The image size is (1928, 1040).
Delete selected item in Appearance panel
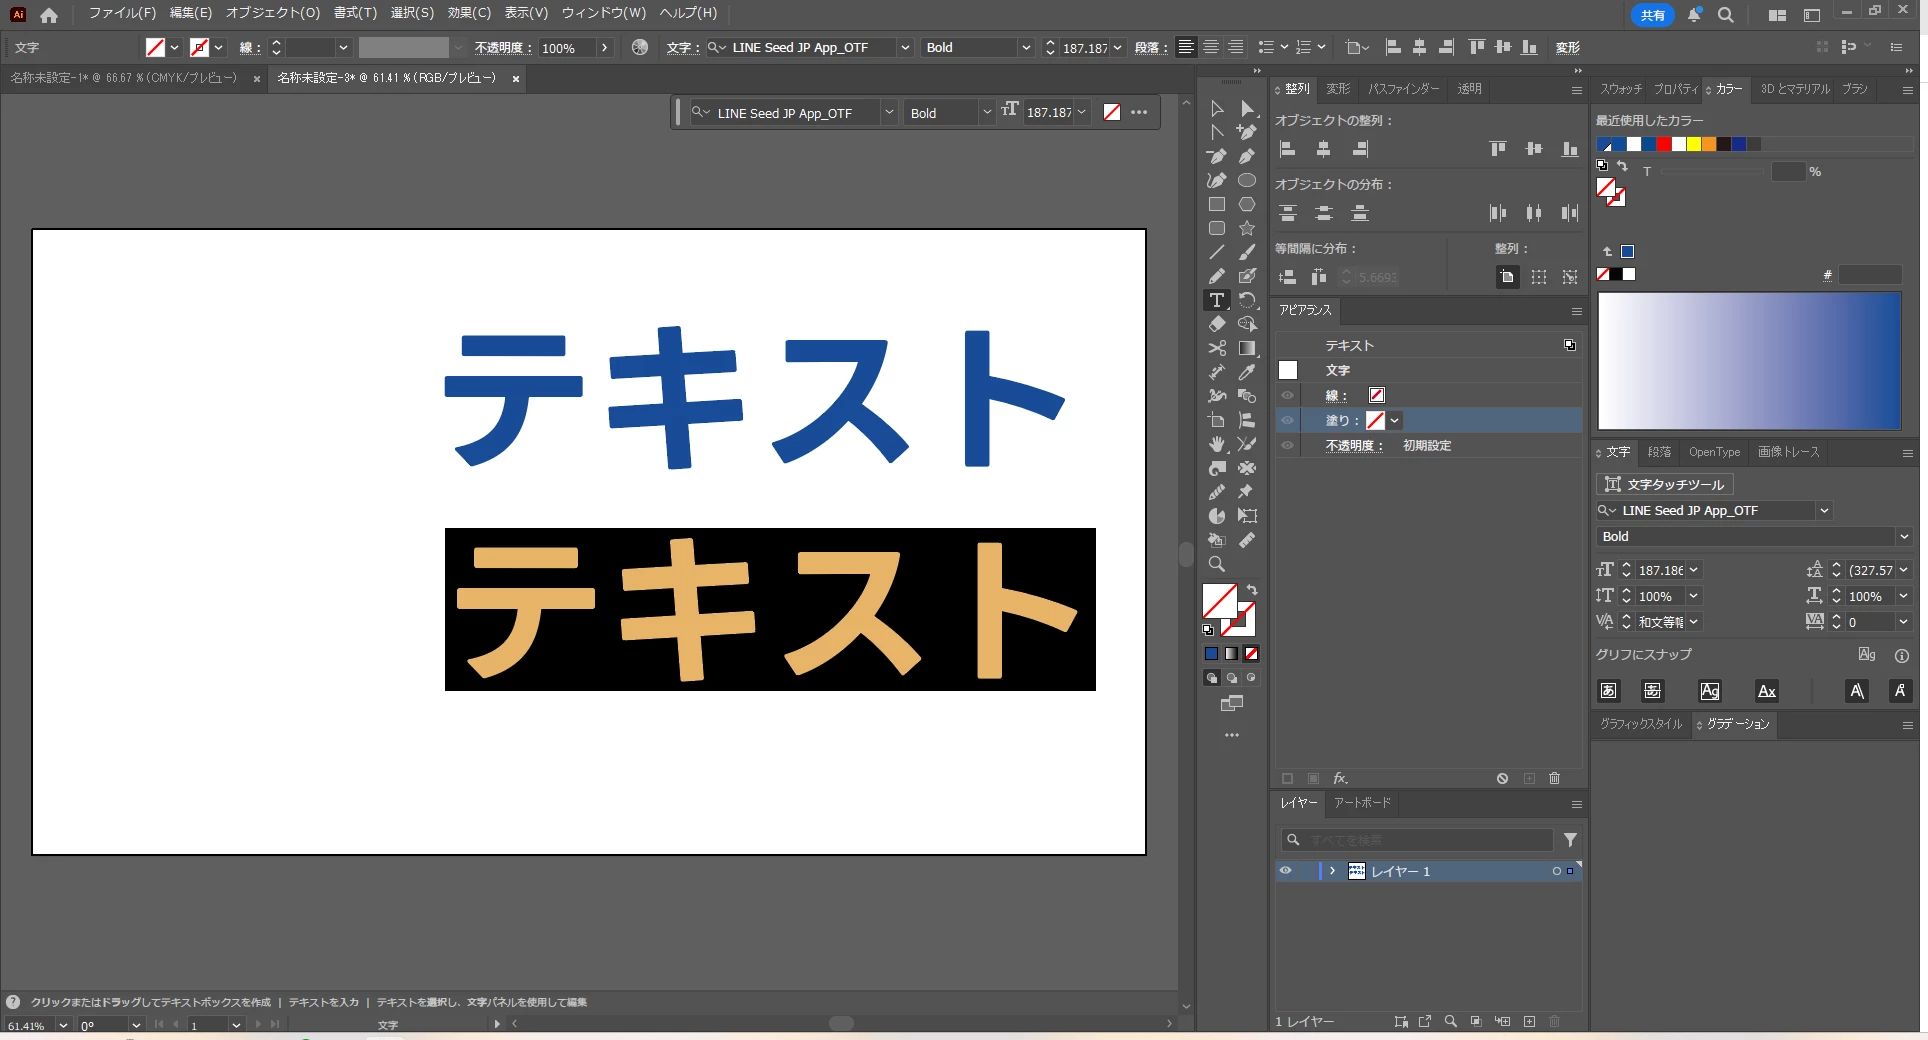pos(1554,778)
